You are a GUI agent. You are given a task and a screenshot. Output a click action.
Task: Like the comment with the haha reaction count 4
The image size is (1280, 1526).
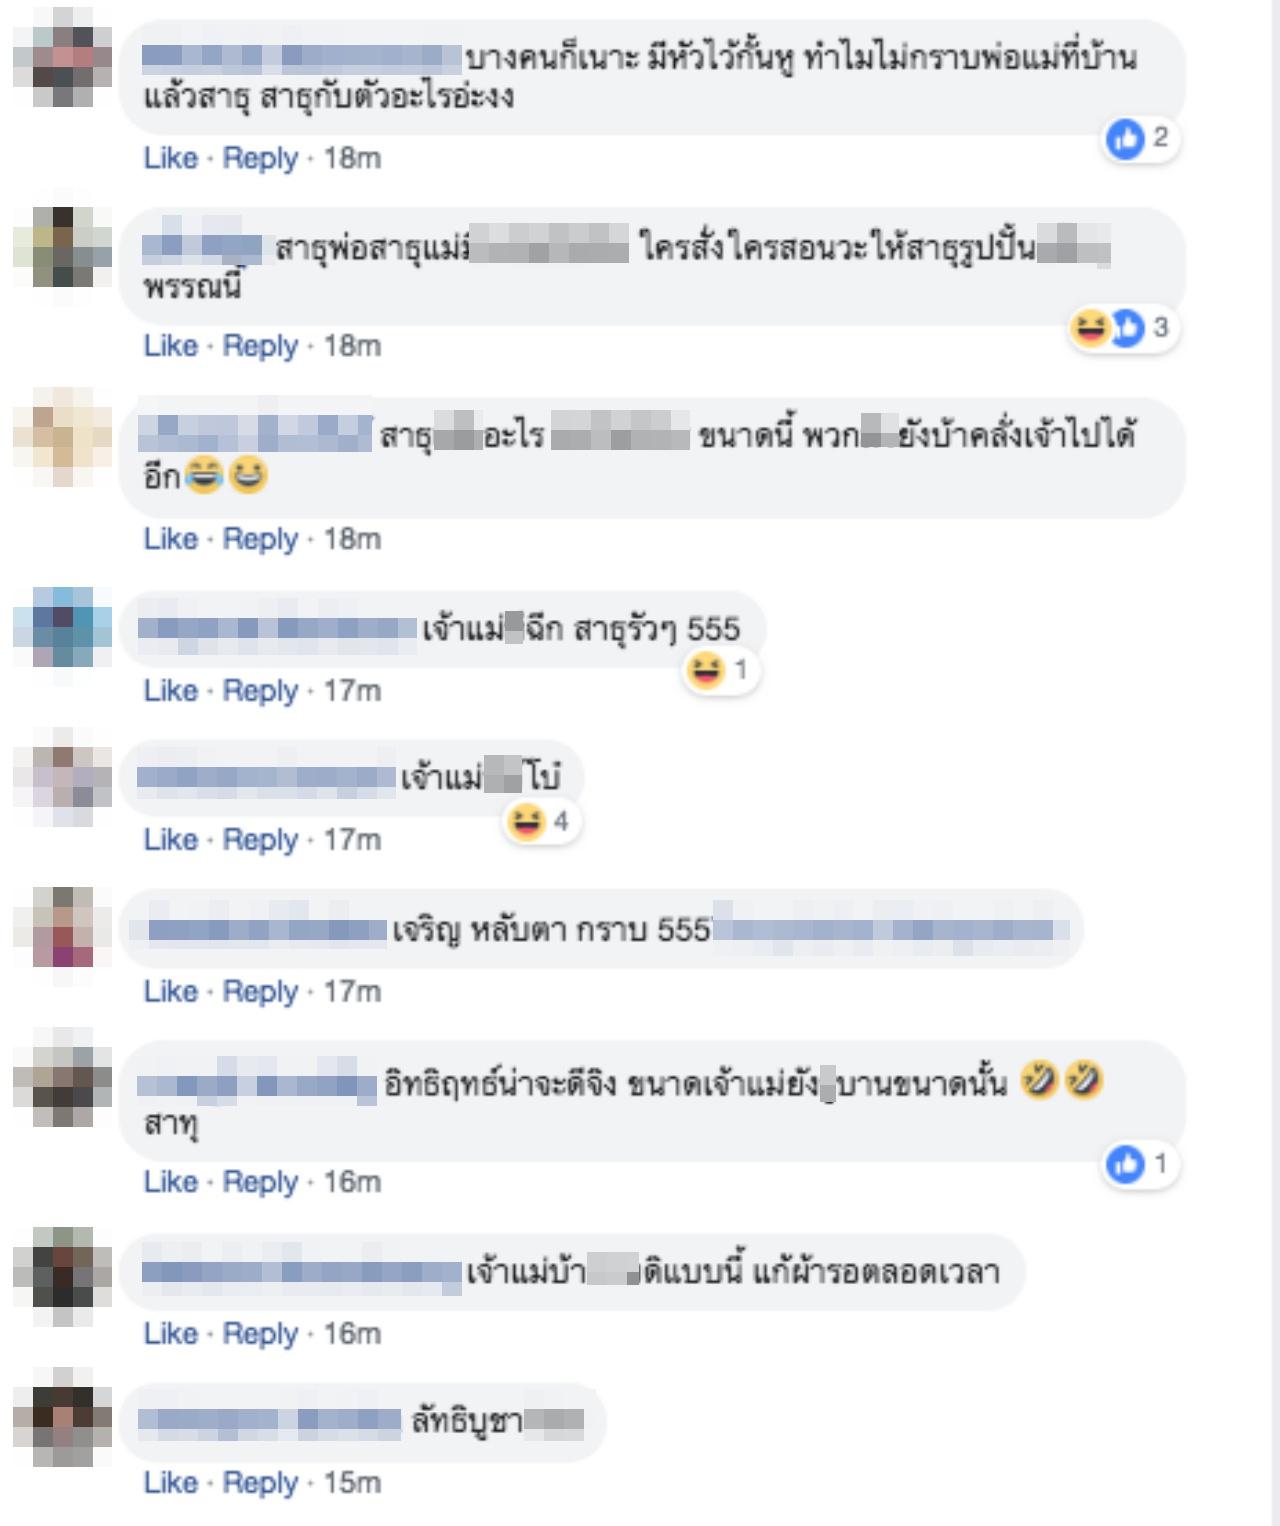tap(170, 839)
